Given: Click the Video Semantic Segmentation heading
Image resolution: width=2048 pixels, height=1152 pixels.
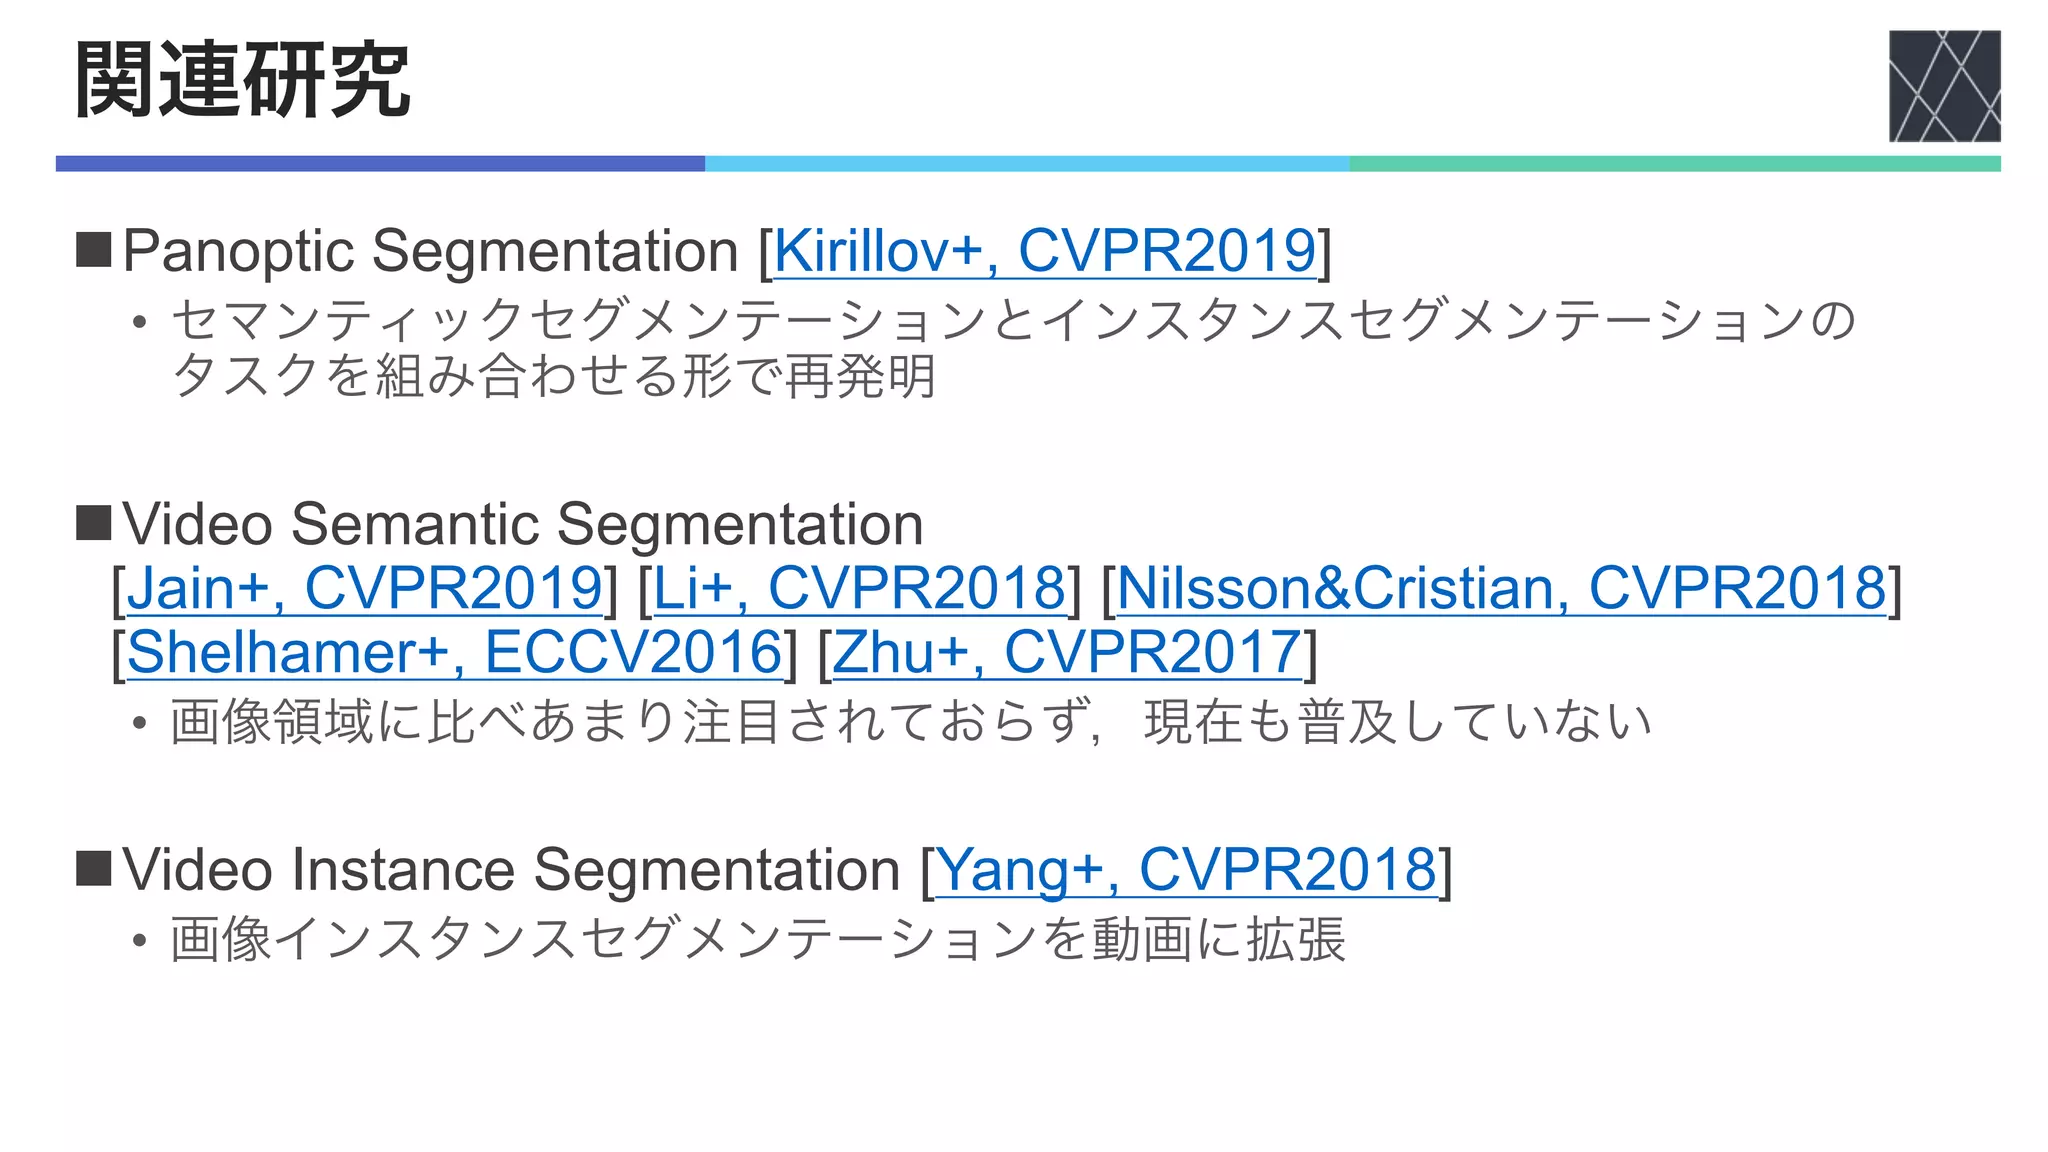Looking at the screenshot, I should click(523, 524).
